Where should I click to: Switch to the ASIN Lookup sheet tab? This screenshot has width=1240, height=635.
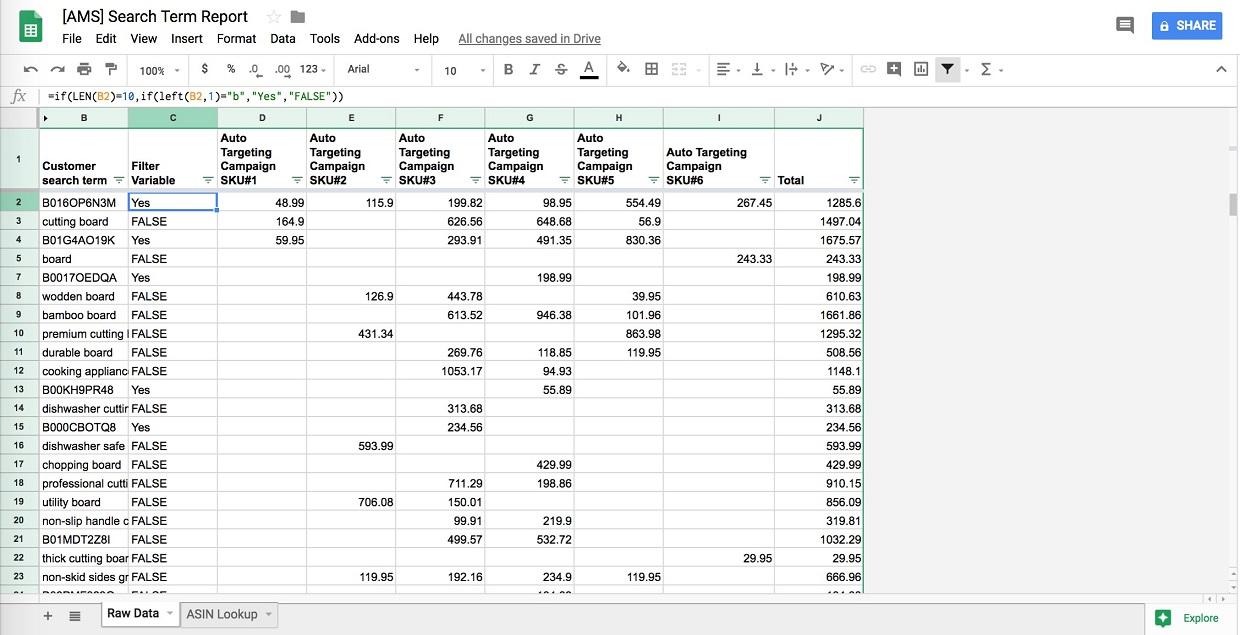coord(222,614)
